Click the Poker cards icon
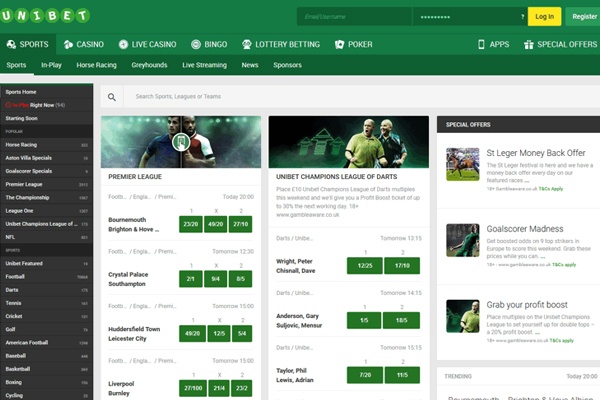 click(x=339, y=44)
